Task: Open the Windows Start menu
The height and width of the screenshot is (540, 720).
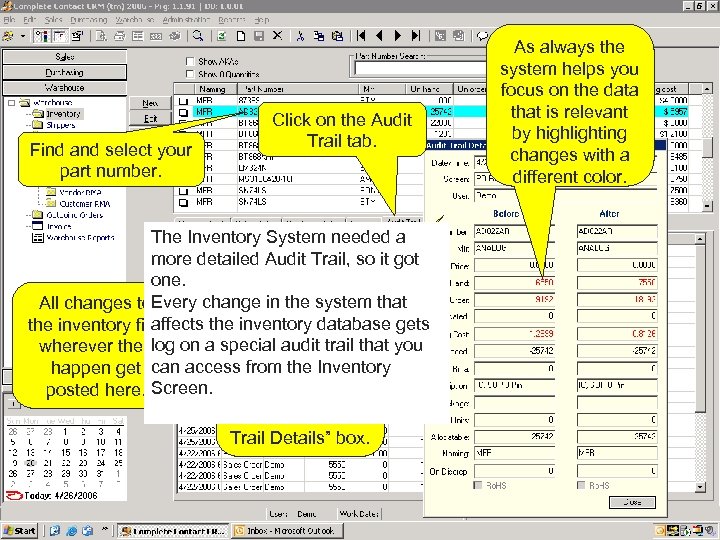Action: point(20,531)
